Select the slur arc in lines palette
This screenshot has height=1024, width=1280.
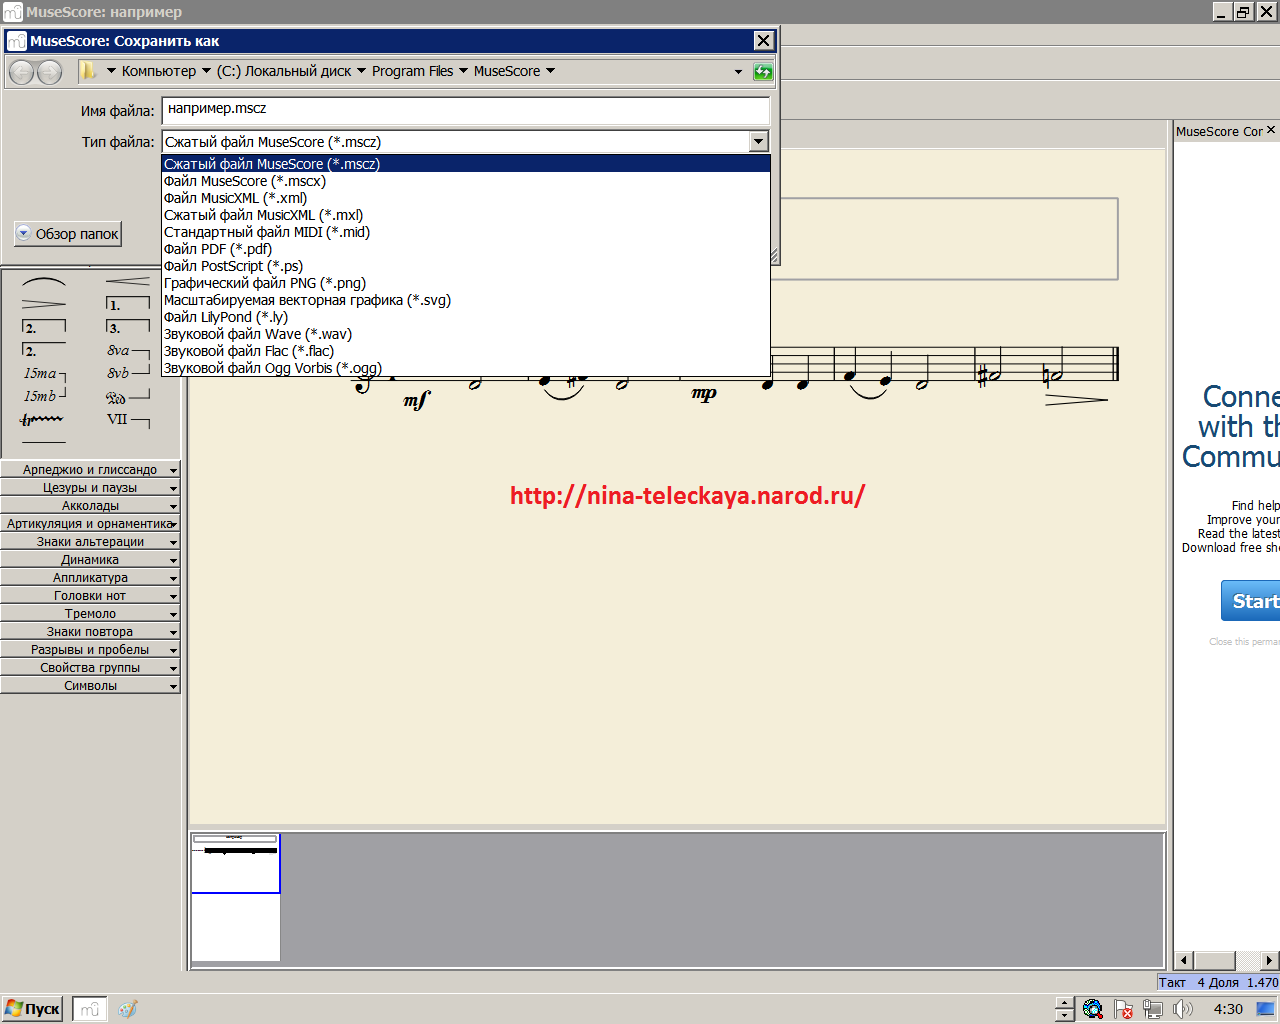tap(44, 282)
